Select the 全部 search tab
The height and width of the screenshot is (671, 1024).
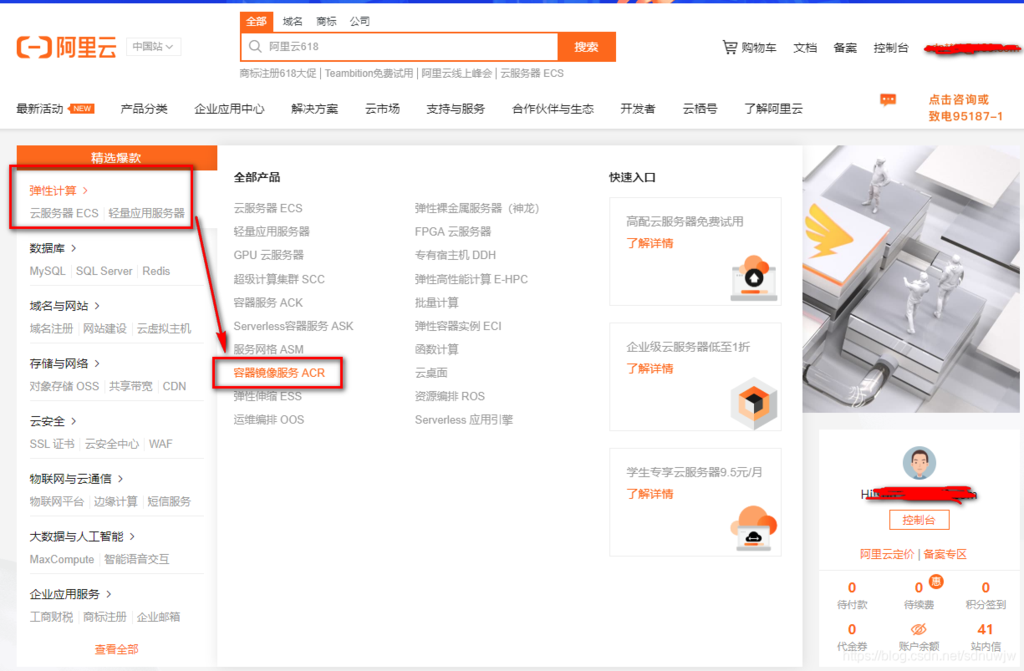coord(257,22)
